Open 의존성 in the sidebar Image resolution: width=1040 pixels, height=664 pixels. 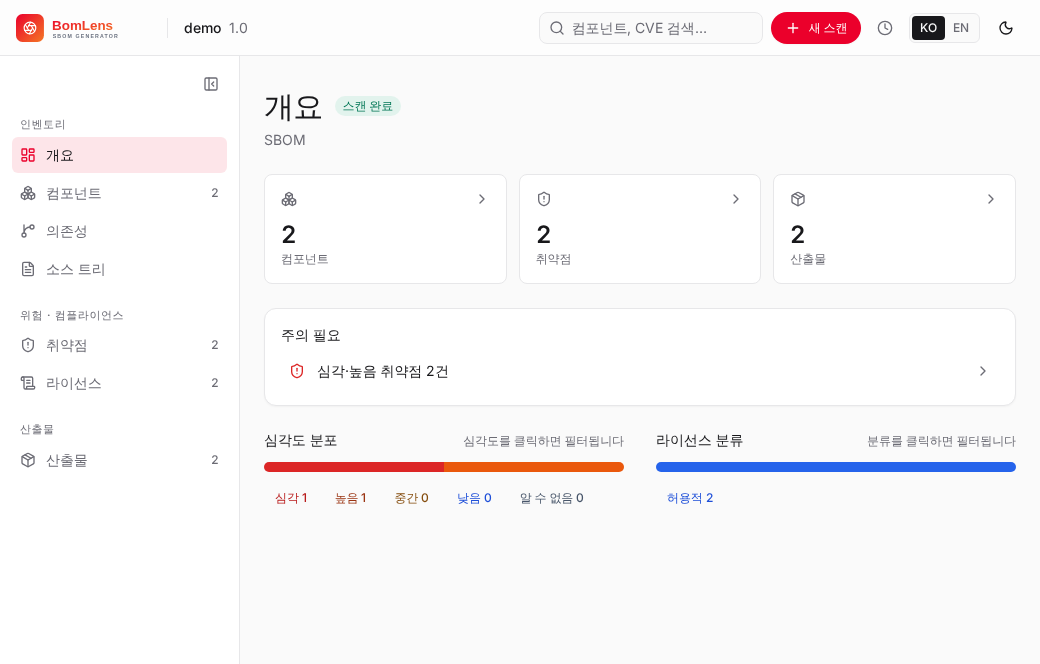(119, 231)
